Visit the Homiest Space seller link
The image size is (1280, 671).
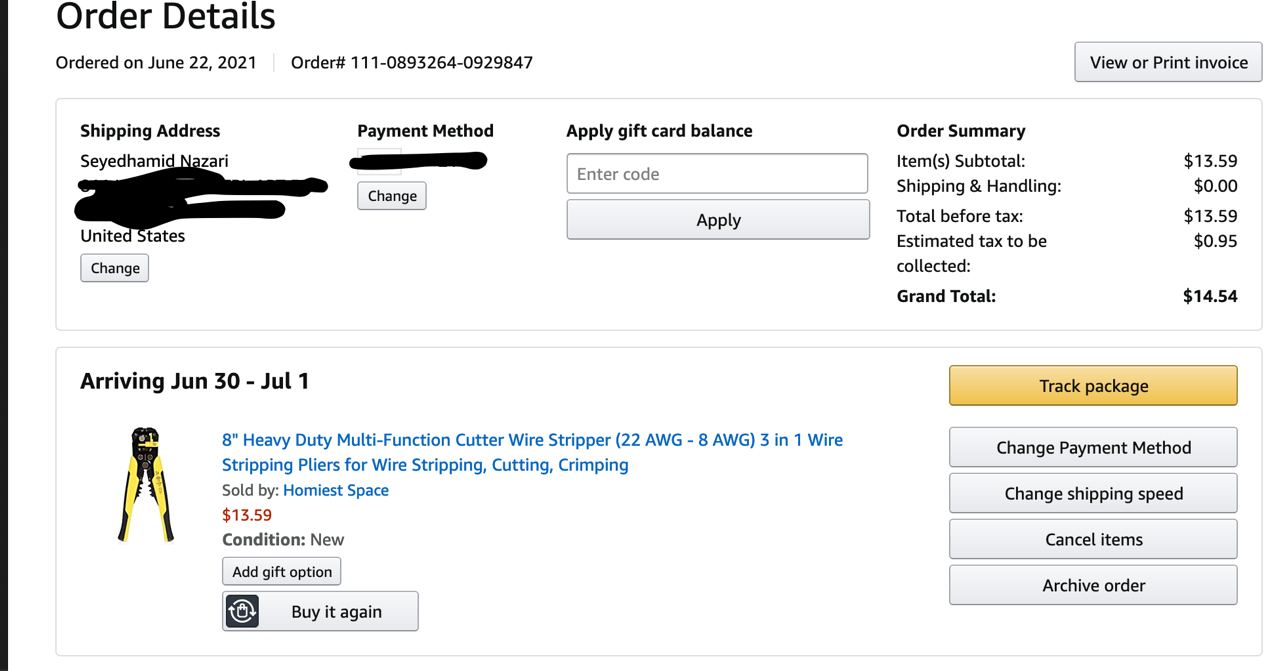point(336,490)
